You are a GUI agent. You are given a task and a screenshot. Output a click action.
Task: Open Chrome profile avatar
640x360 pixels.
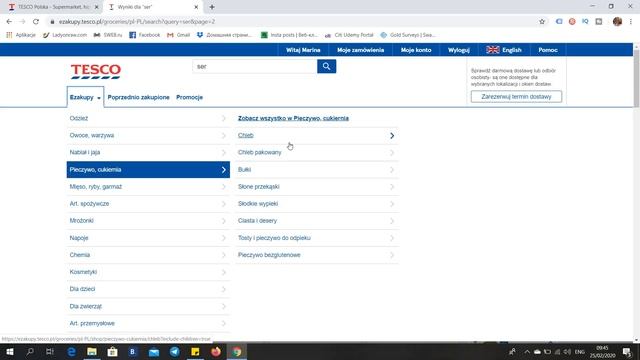617,22
